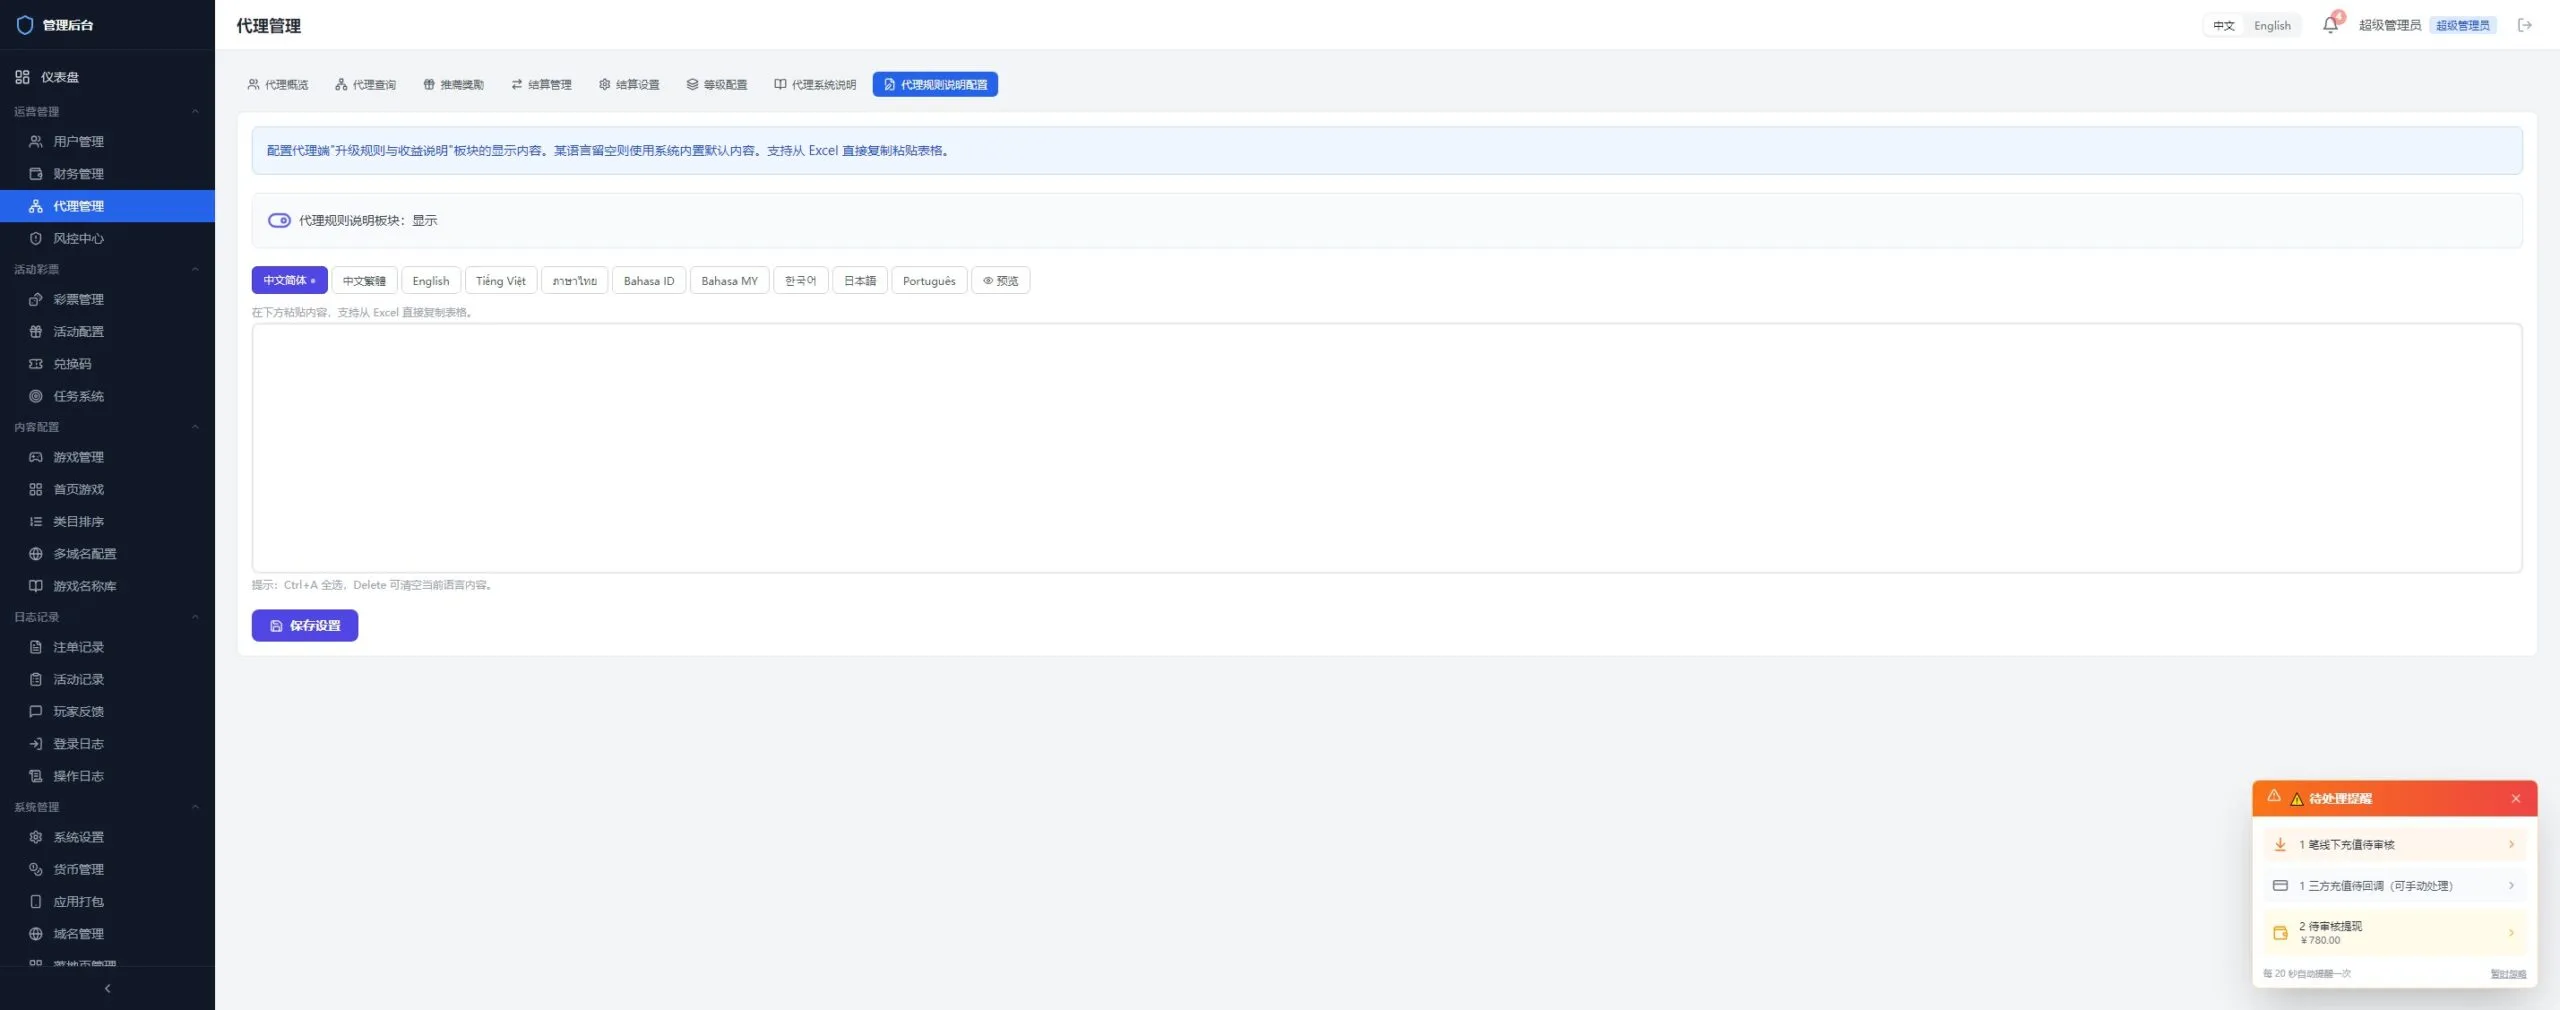Toggle the 代理规则说明板块 display switch
The height and width of the screenshot is (1010, 2560).
[x=279, y=220]
